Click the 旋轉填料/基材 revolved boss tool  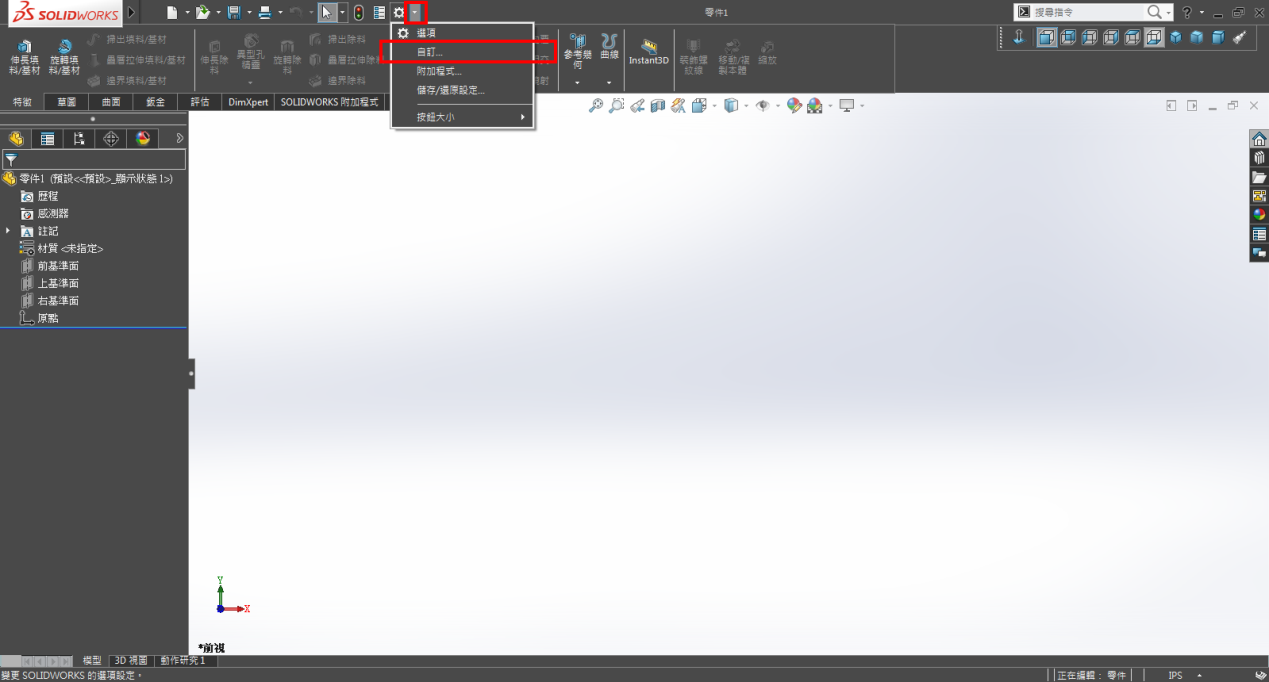64,58
